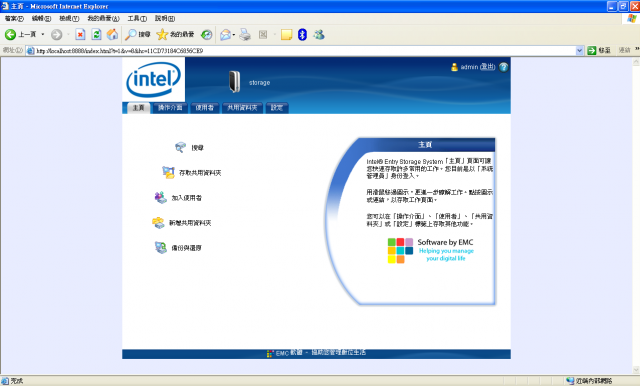Click the green 移至 Go button
This screenshot has width=640, height=386.
click(x=599, y=50)
